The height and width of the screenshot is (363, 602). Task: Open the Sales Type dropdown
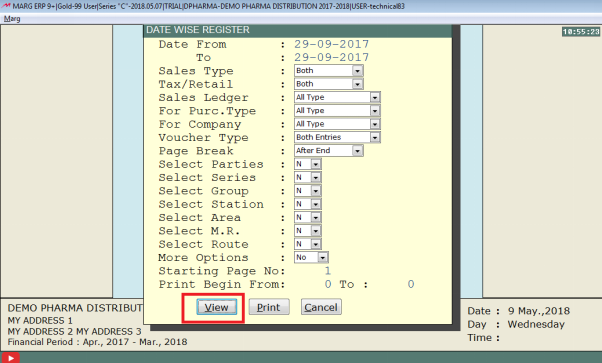(x=357, y=71)
